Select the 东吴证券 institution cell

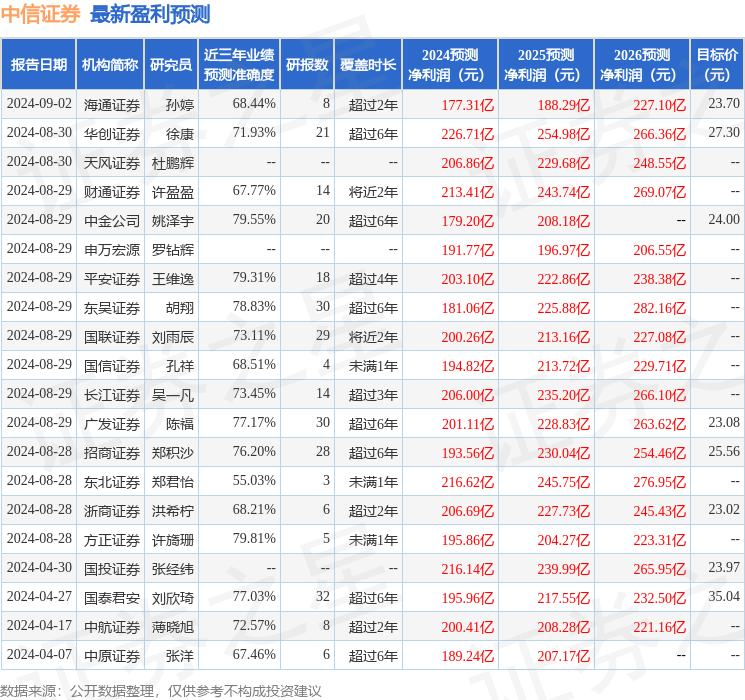click(x=112, y=307)
